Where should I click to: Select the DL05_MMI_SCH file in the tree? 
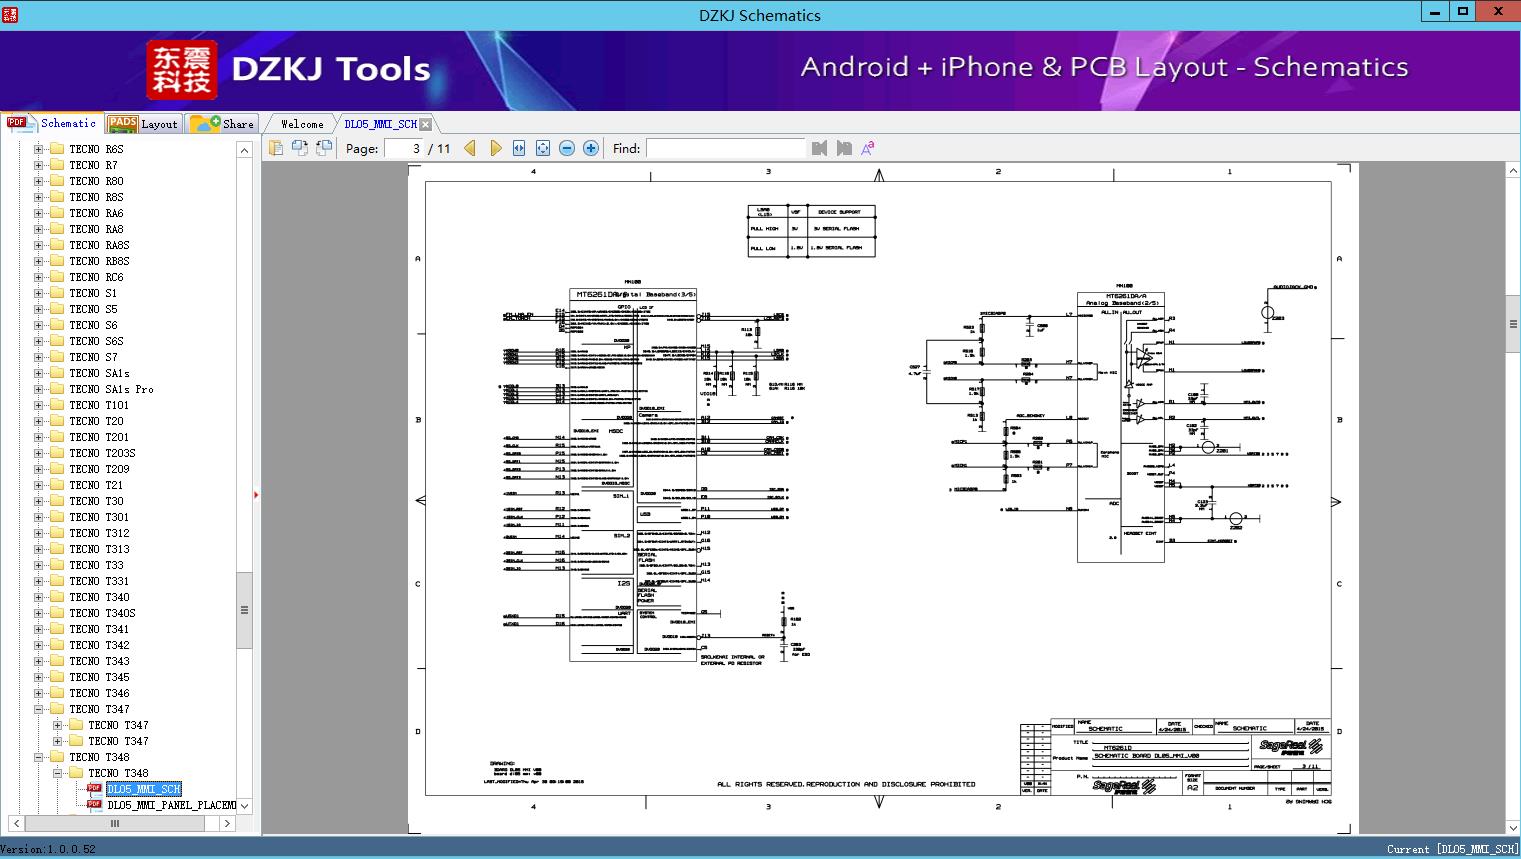[x=144, y=789]
